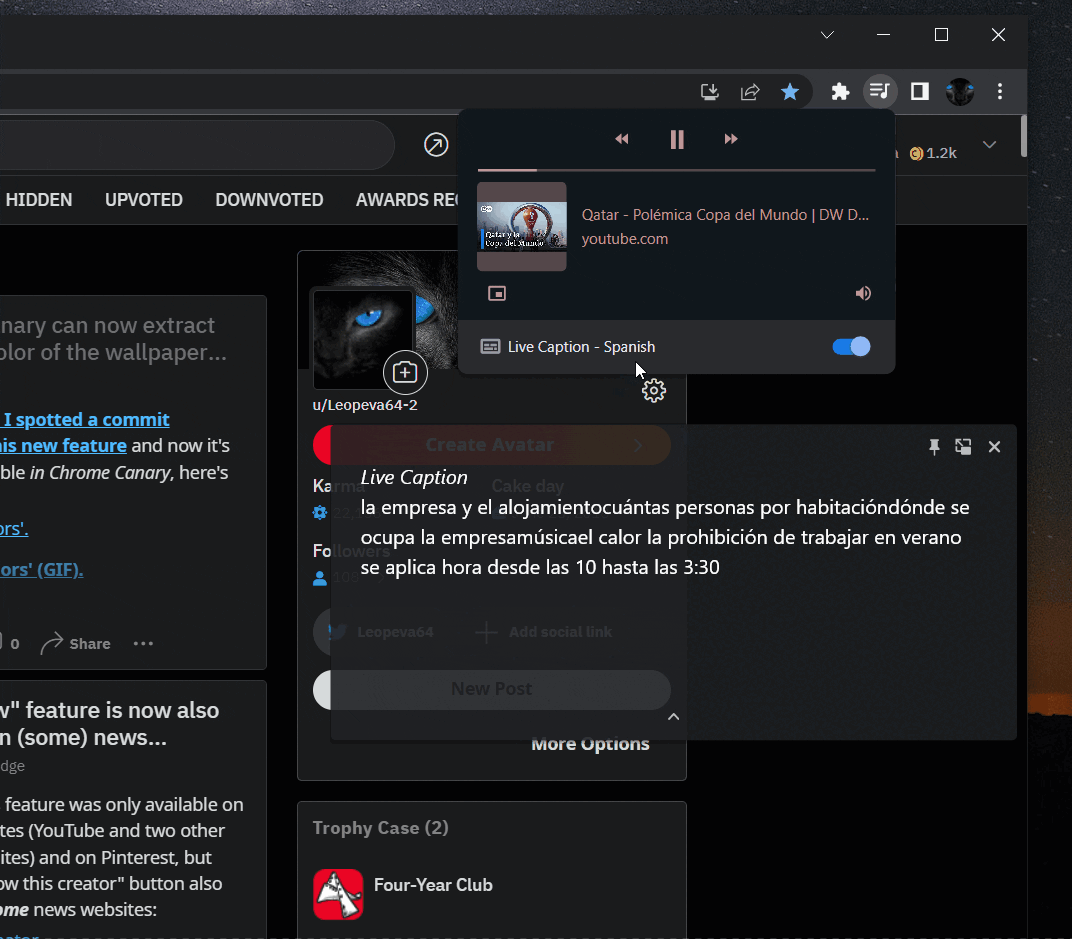This screenshot has height=939, width=1072.
Task: Click the download icon in the toolbar
Action: [x=709, y=91]
